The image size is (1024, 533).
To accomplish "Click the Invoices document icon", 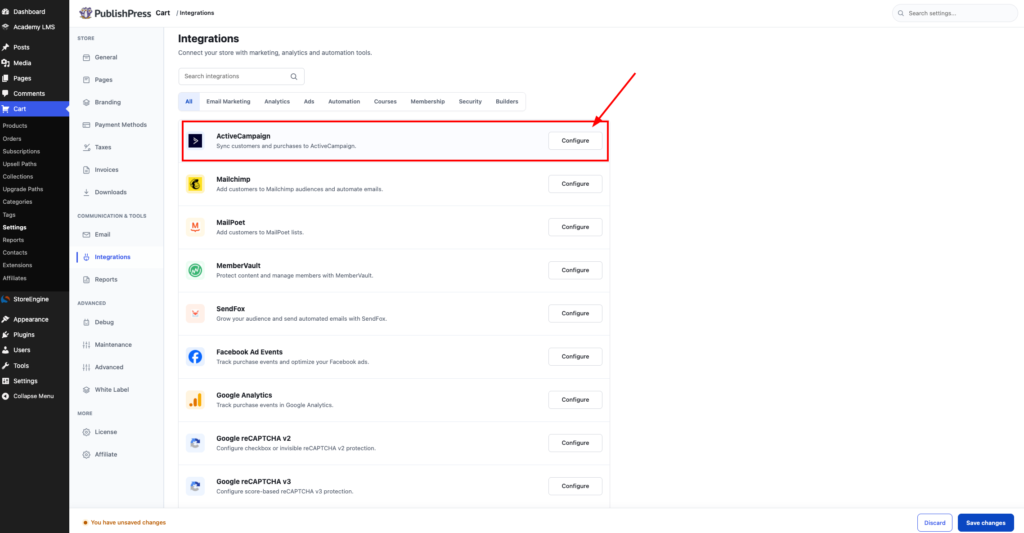I will click(86, 170).
